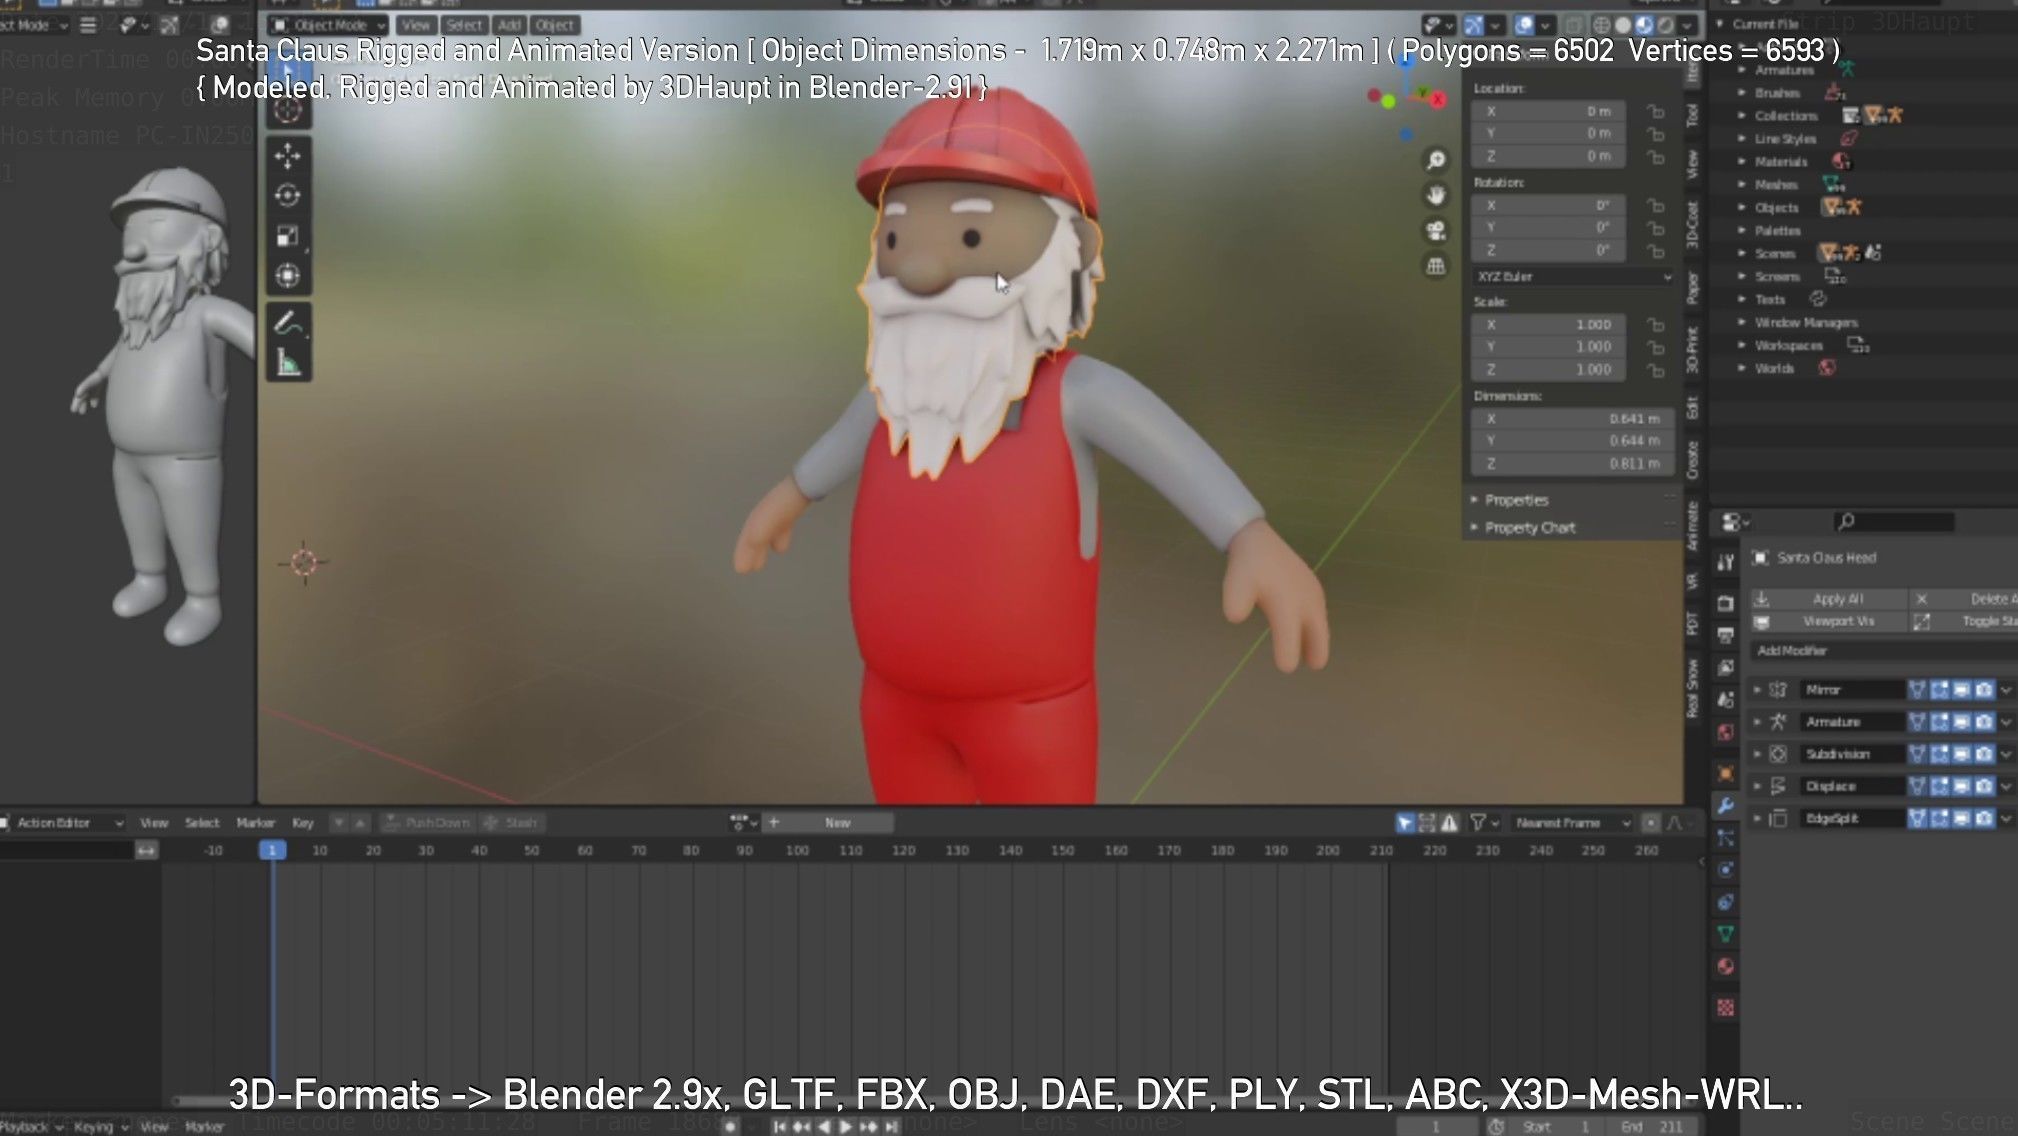Select the Scale tool in viewport toolbar

tap(288, 236)
